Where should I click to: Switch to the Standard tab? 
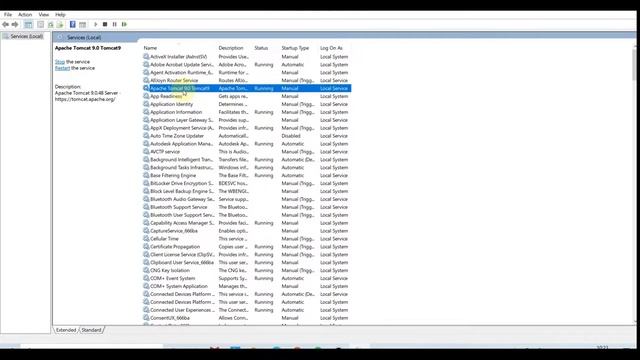[x=91, y=330]
